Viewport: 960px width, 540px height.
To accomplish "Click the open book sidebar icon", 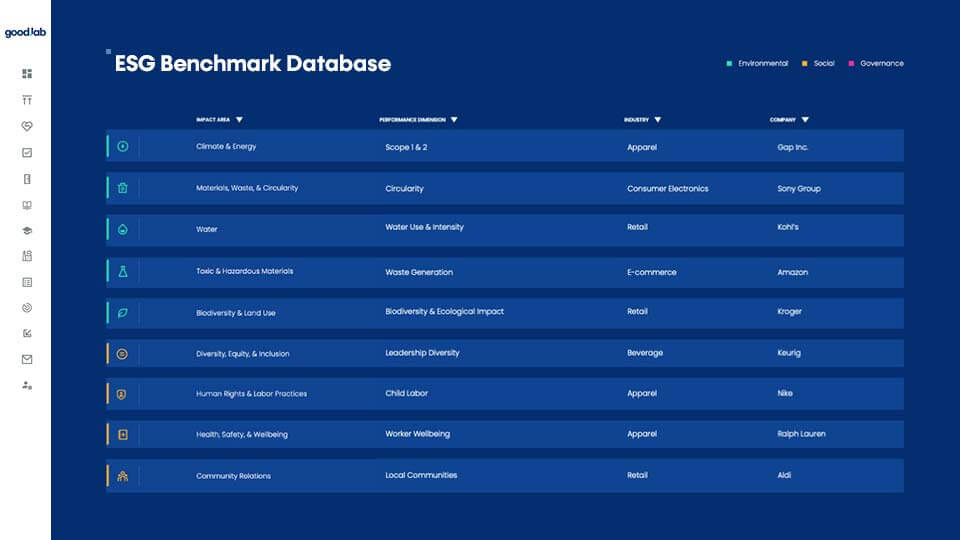I will pos(27,205).
